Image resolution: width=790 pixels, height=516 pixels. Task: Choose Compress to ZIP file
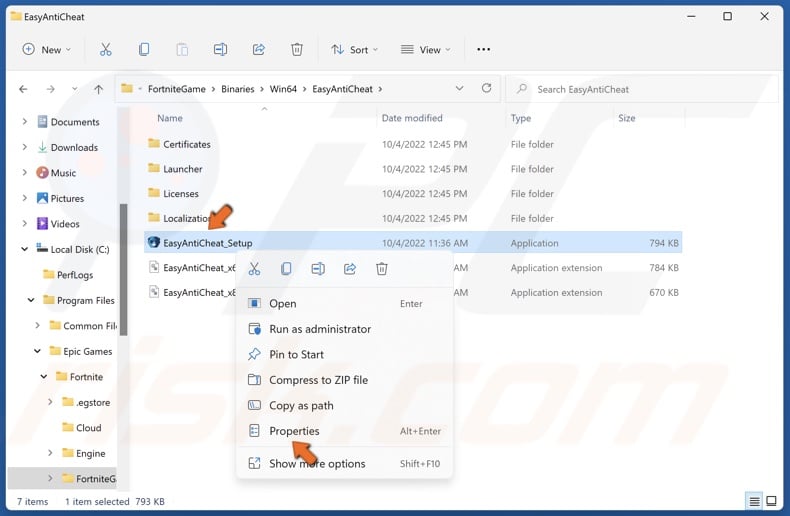pyautogui.click(x=344, y=380)
